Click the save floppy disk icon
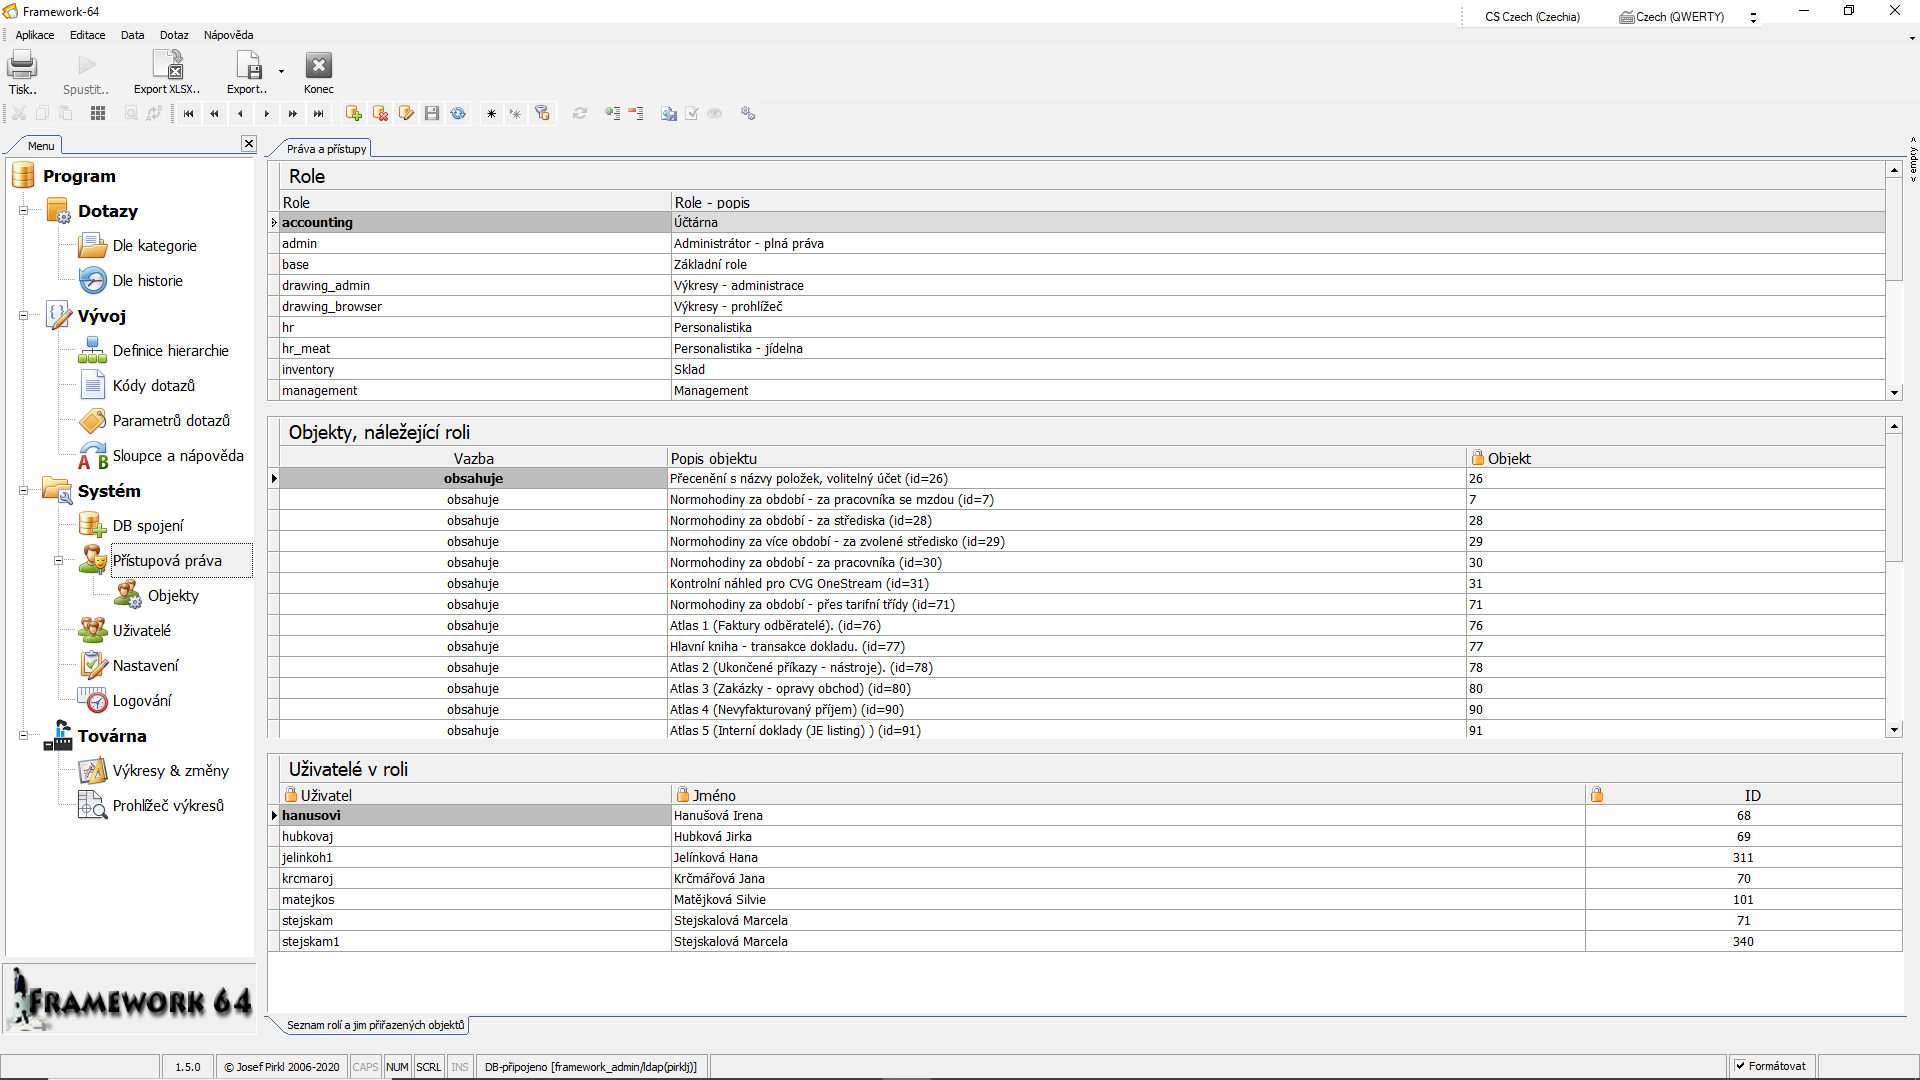Image resolution: width=1920 pixels, height=1080 pixels. point(432,114)
